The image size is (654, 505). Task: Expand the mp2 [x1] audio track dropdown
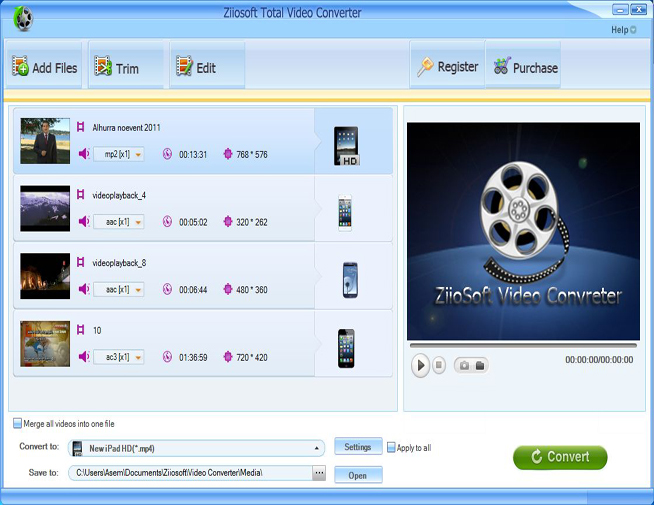[x=138, y=155]
